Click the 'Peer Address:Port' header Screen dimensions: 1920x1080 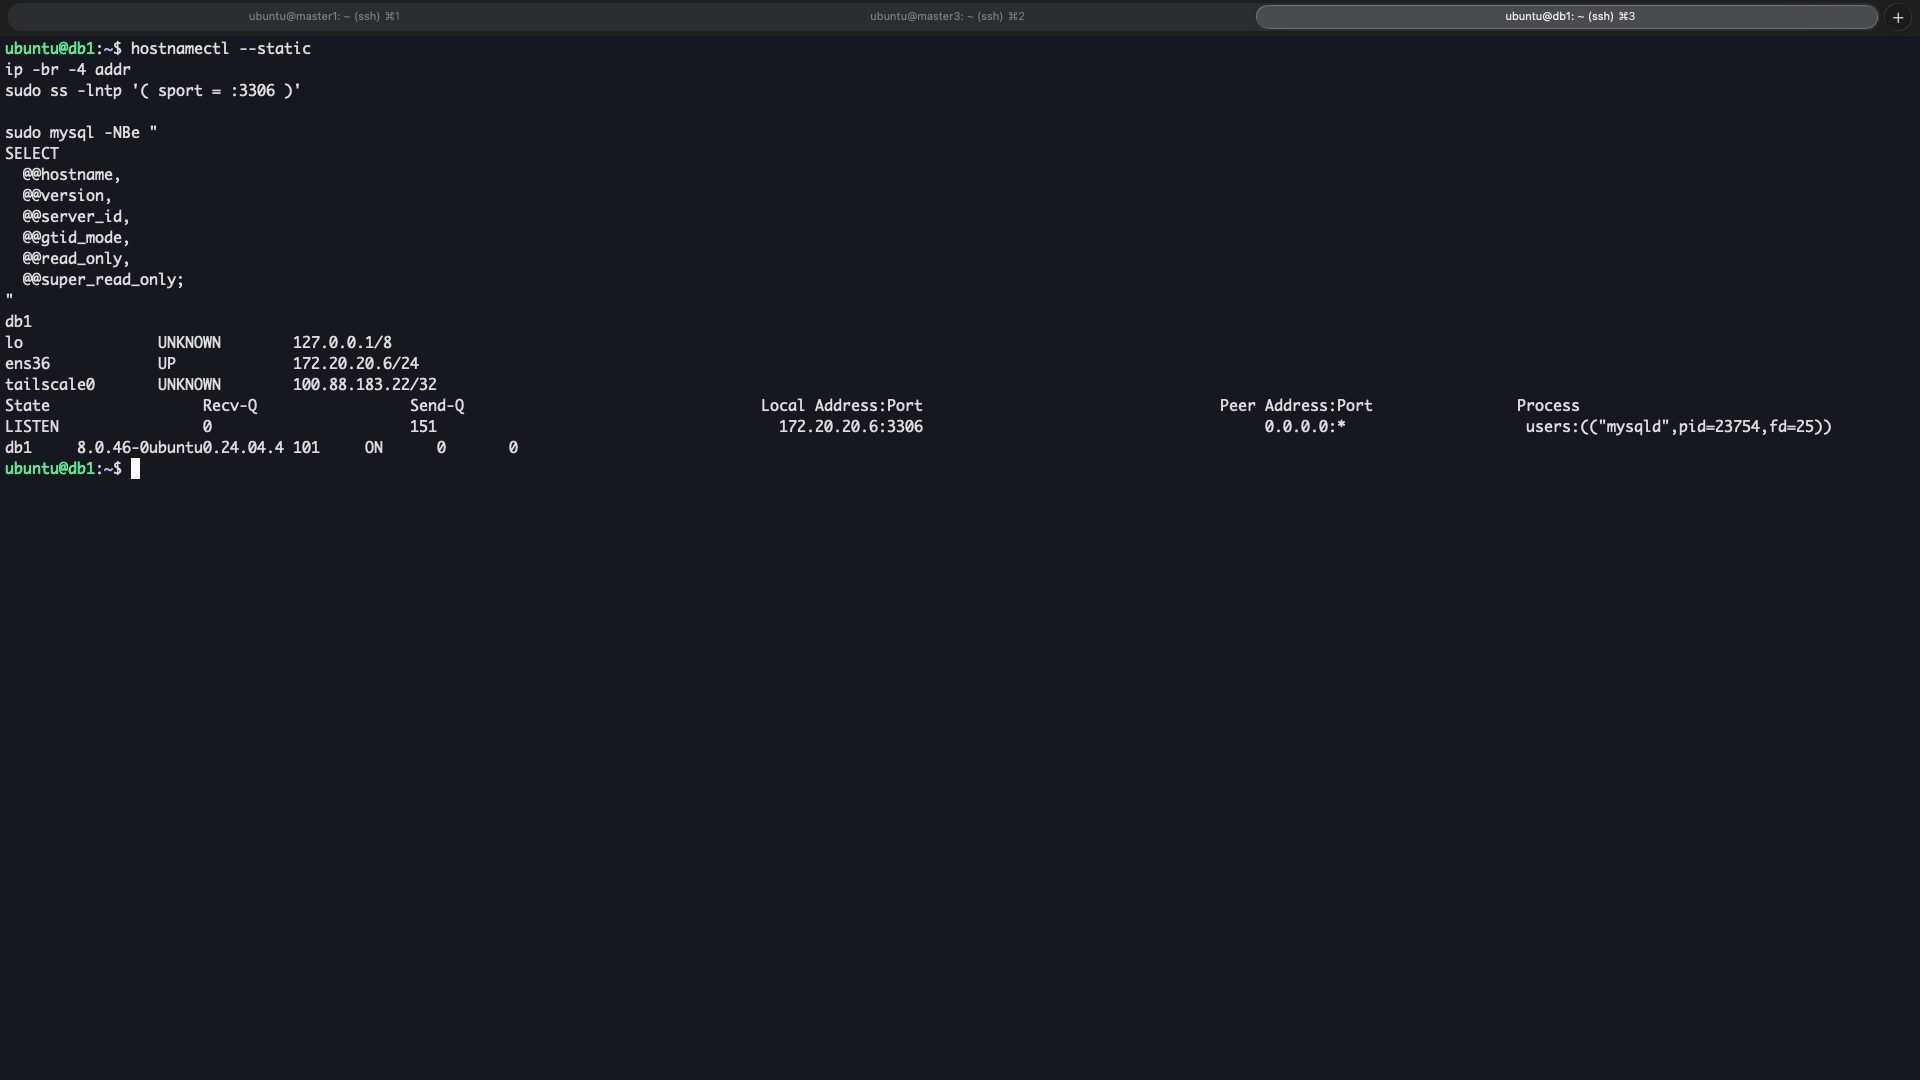1295,406
